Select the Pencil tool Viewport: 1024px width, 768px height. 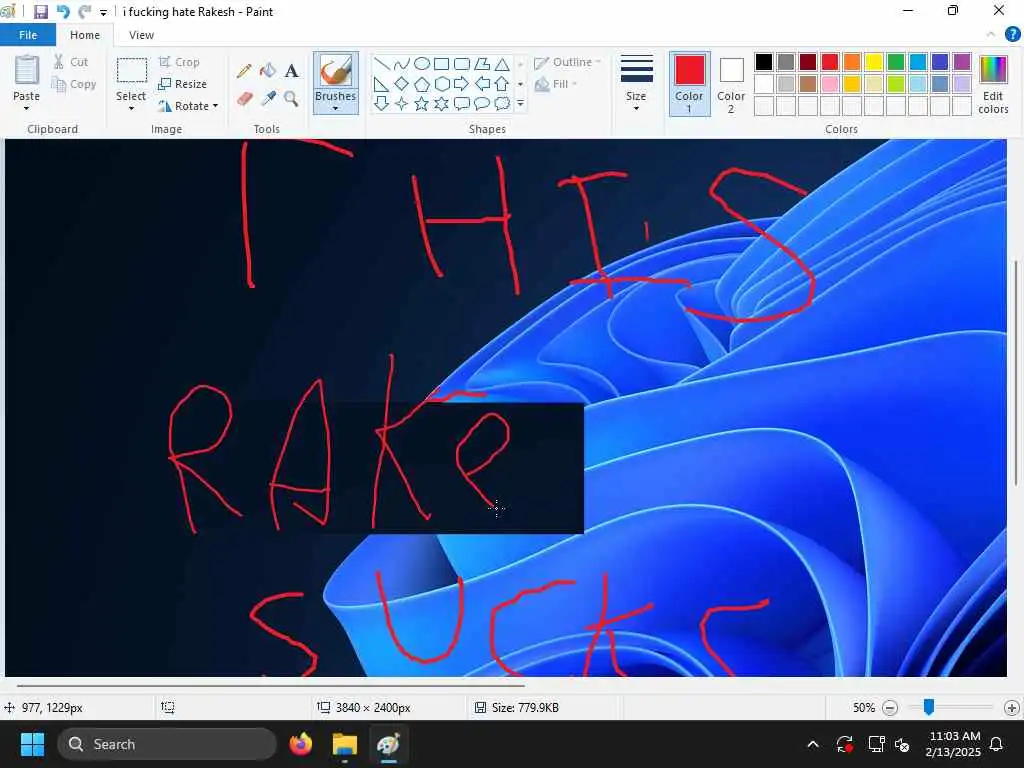pyautogui.click(x=244, y=71)
